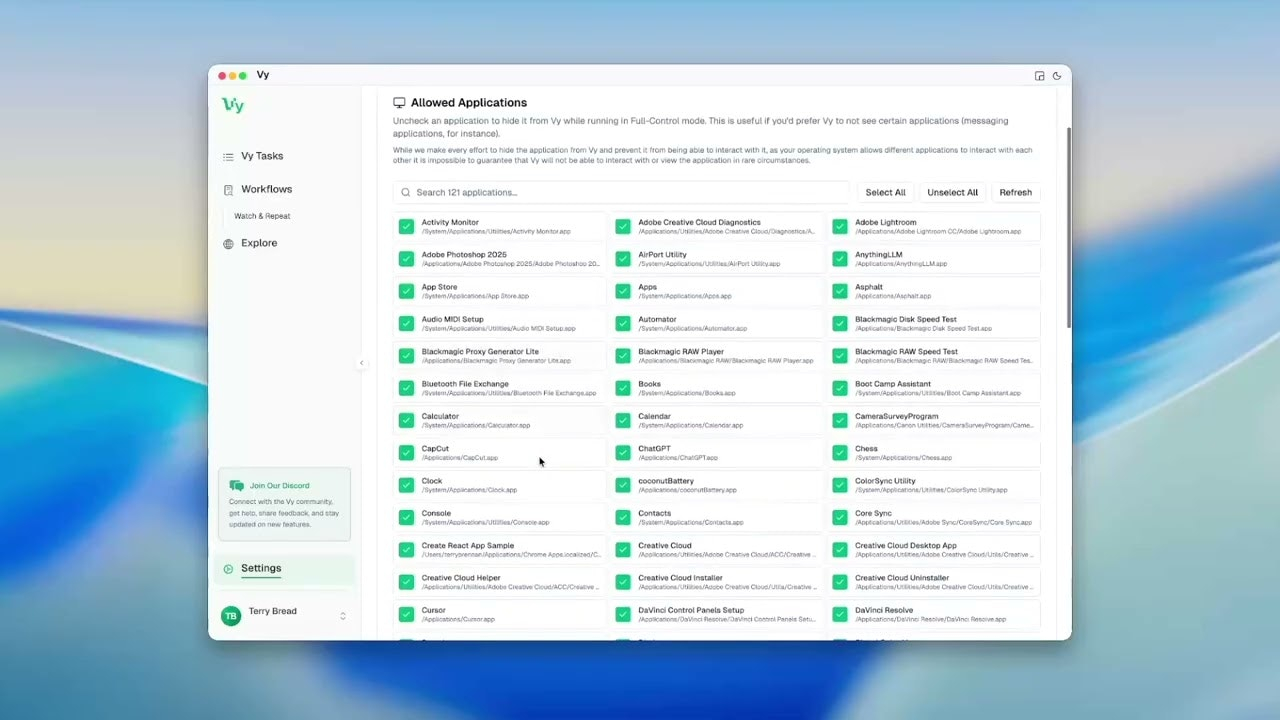The image size is (1280, 720).
Task: Disable the DaVinci Resolve checkbox
Action: click(840, 614)
